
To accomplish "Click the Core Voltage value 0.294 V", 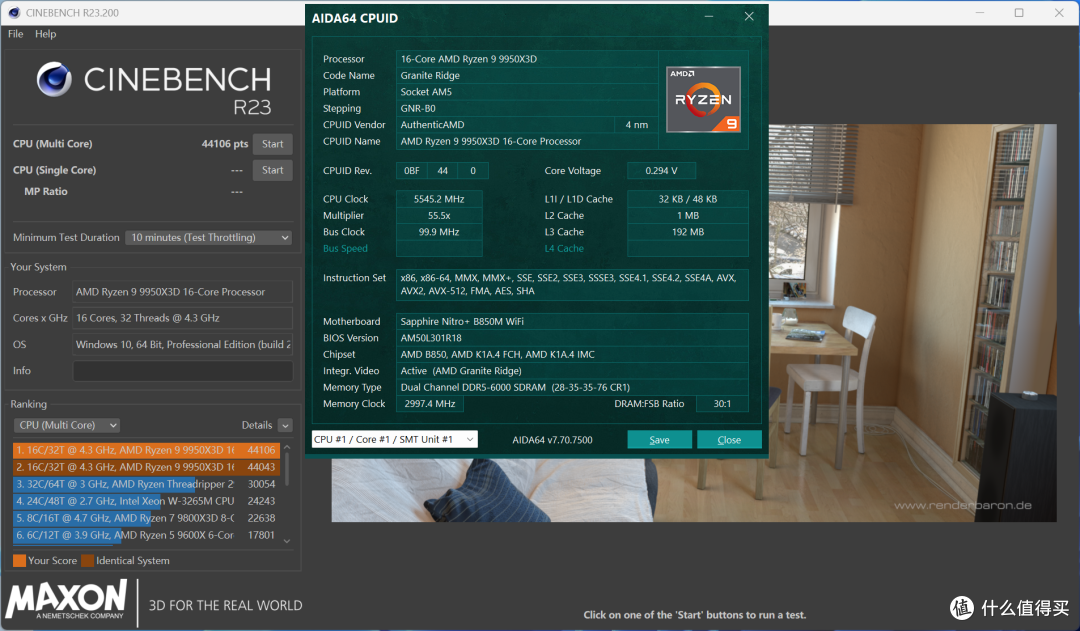I will click(x=661, y=171).
